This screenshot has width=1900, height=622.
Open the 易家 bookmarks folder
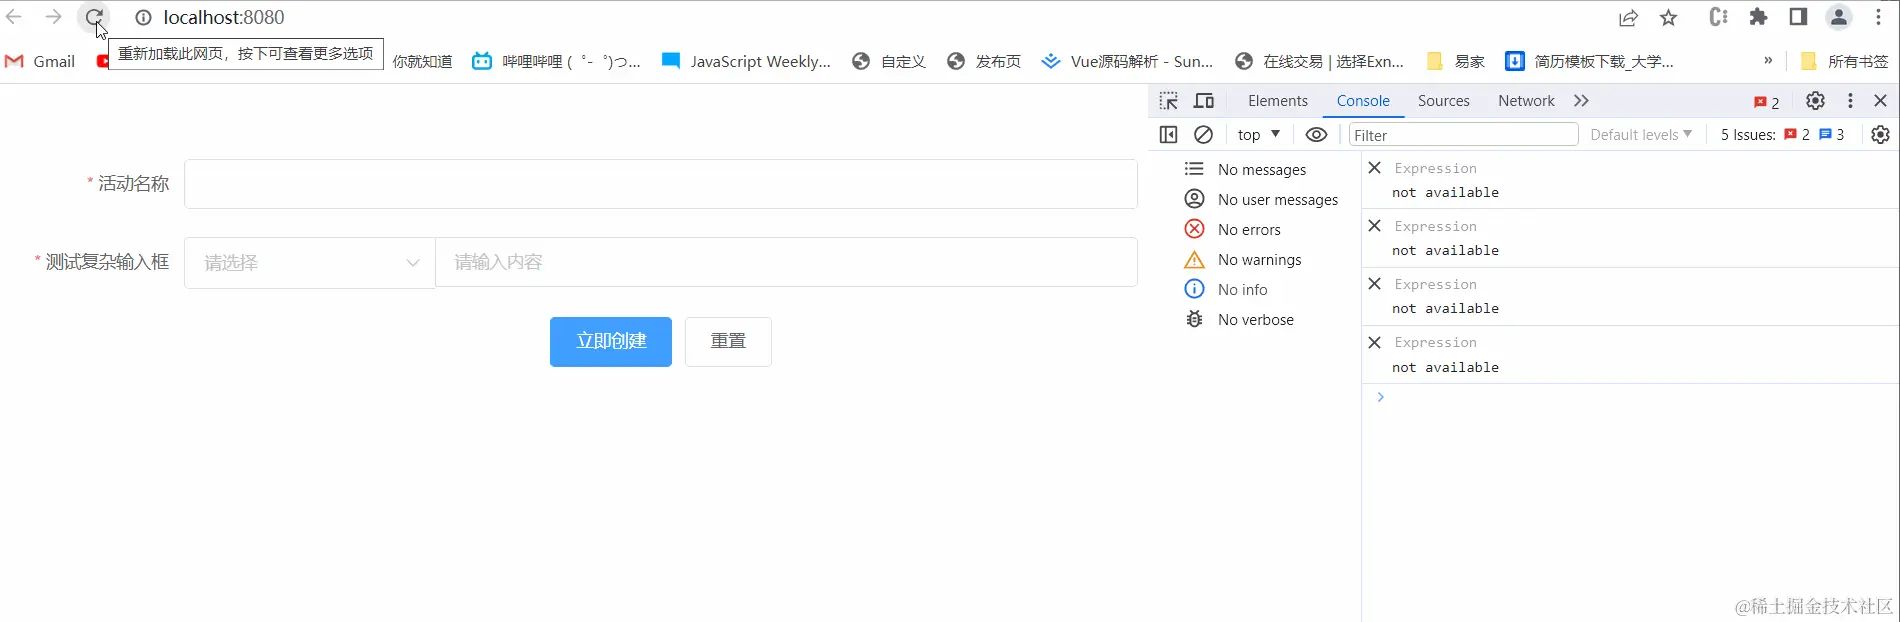click(x=1455, y=61)
